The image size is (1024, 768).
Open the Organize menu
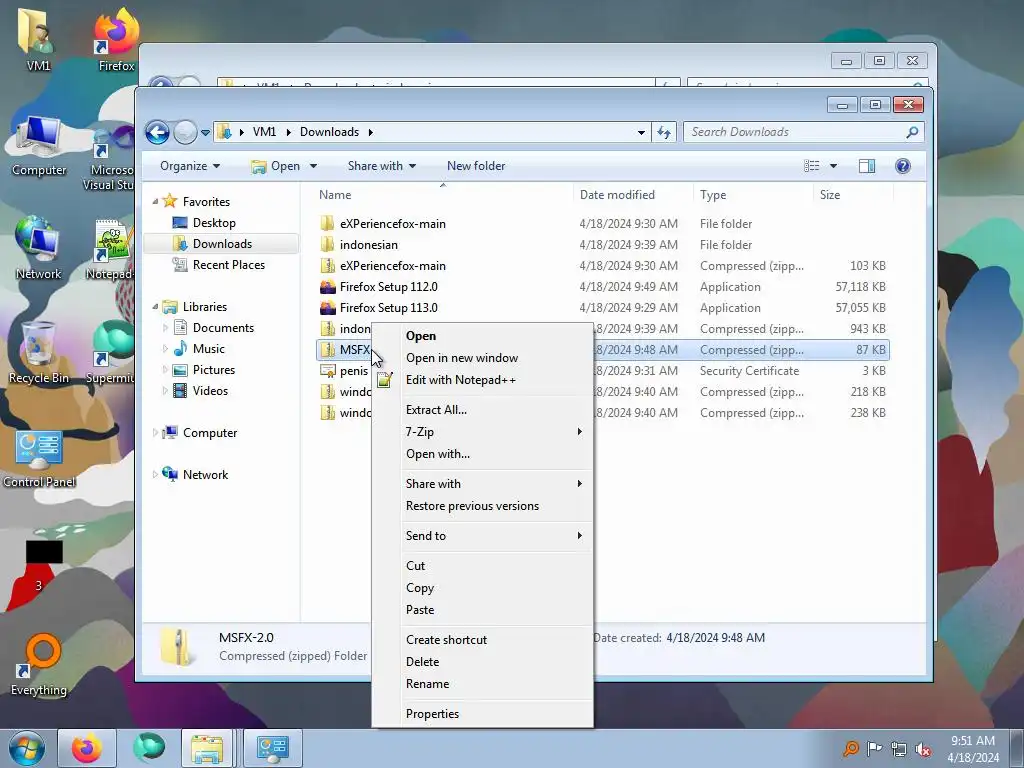point(190,166)
